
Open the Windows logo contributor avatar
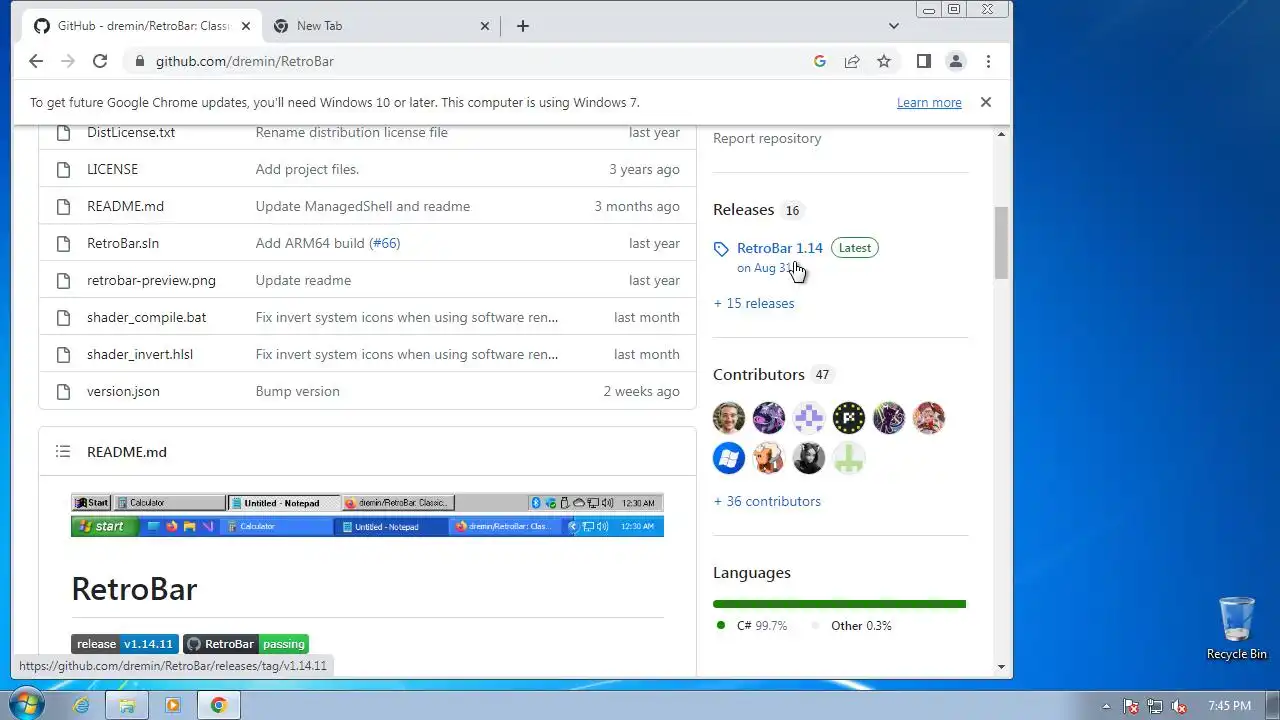click(x=729, y=458)
